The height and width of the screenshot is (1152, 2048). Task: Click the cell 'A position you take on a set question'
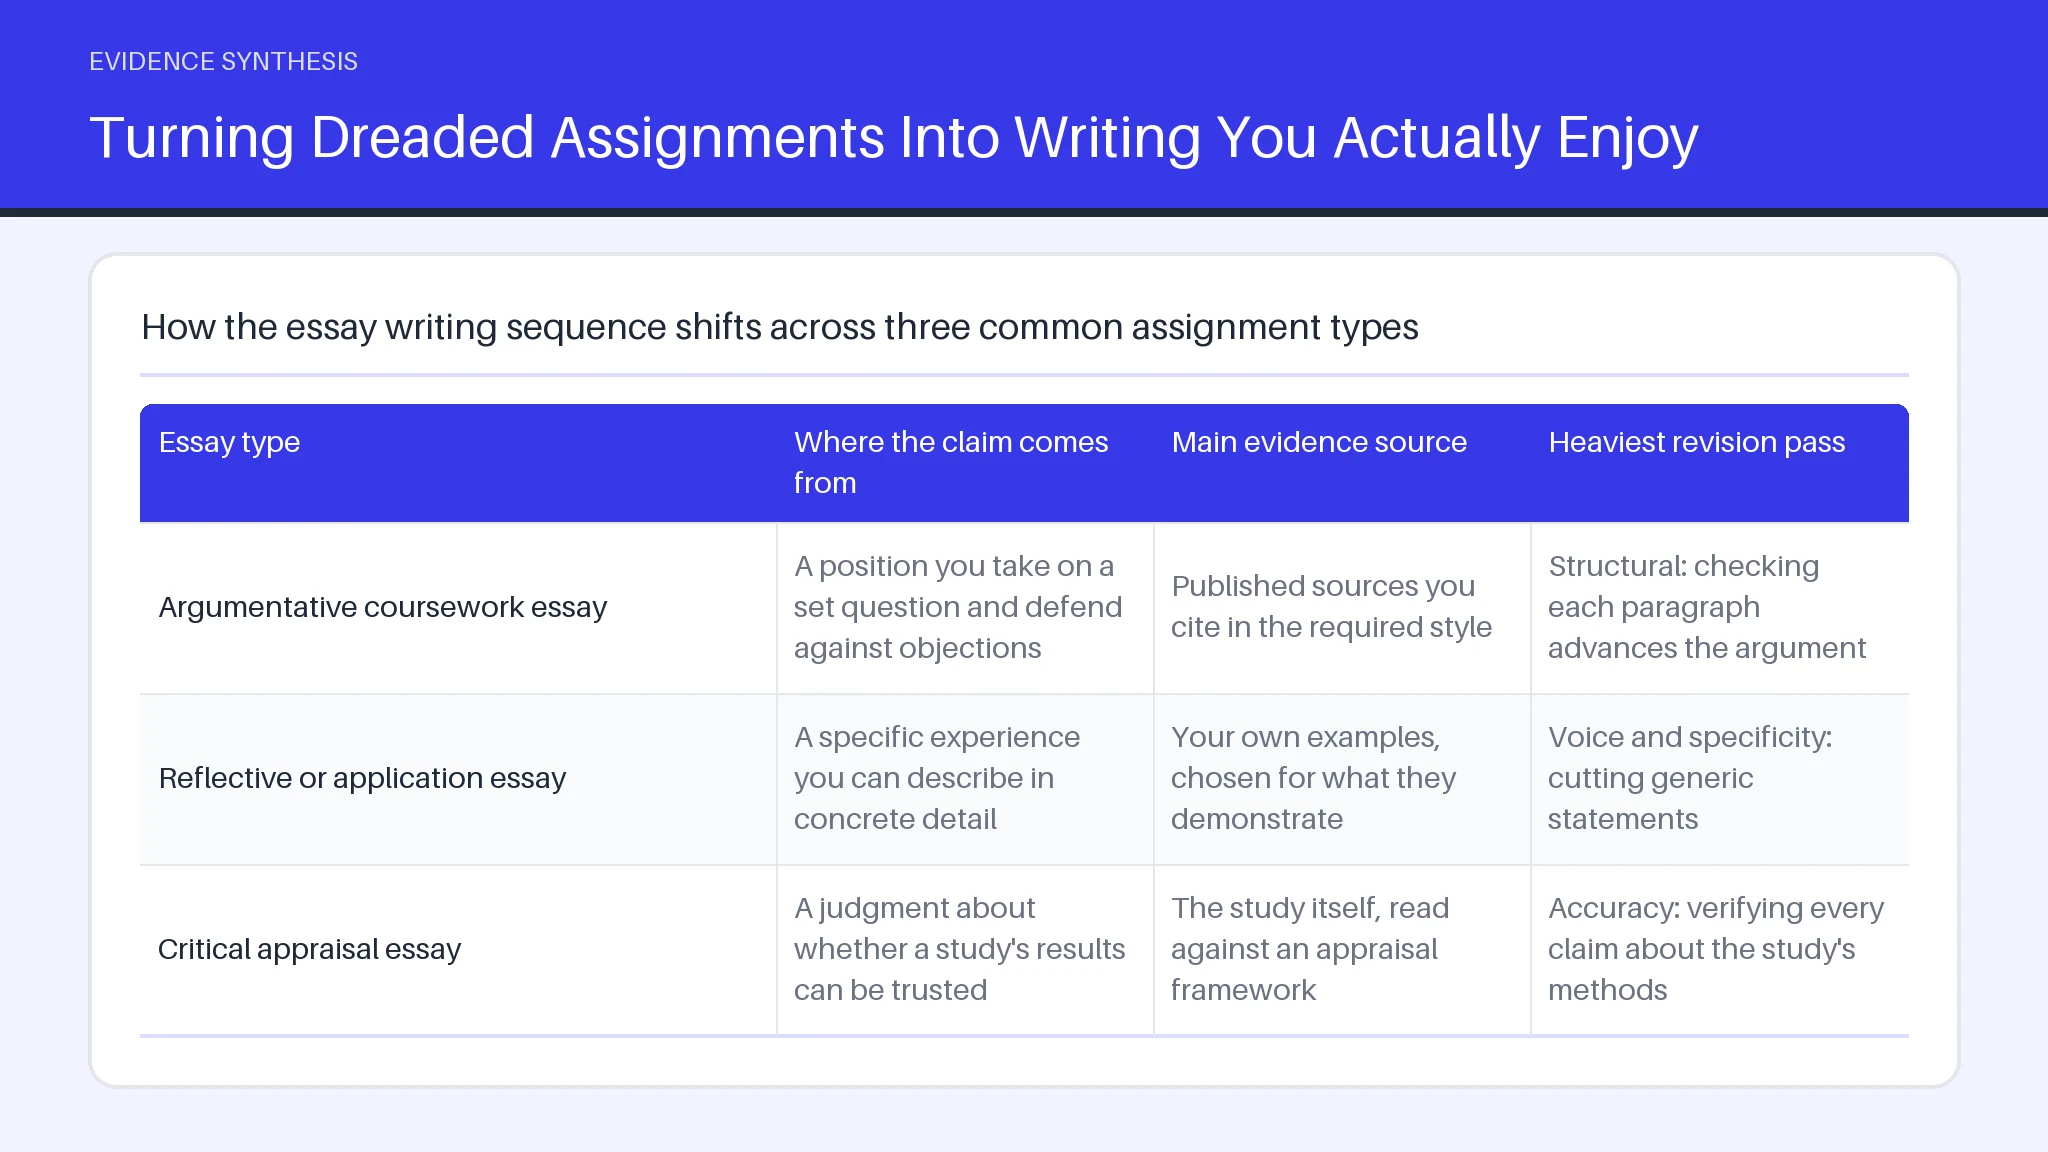(x=965, y=608)
